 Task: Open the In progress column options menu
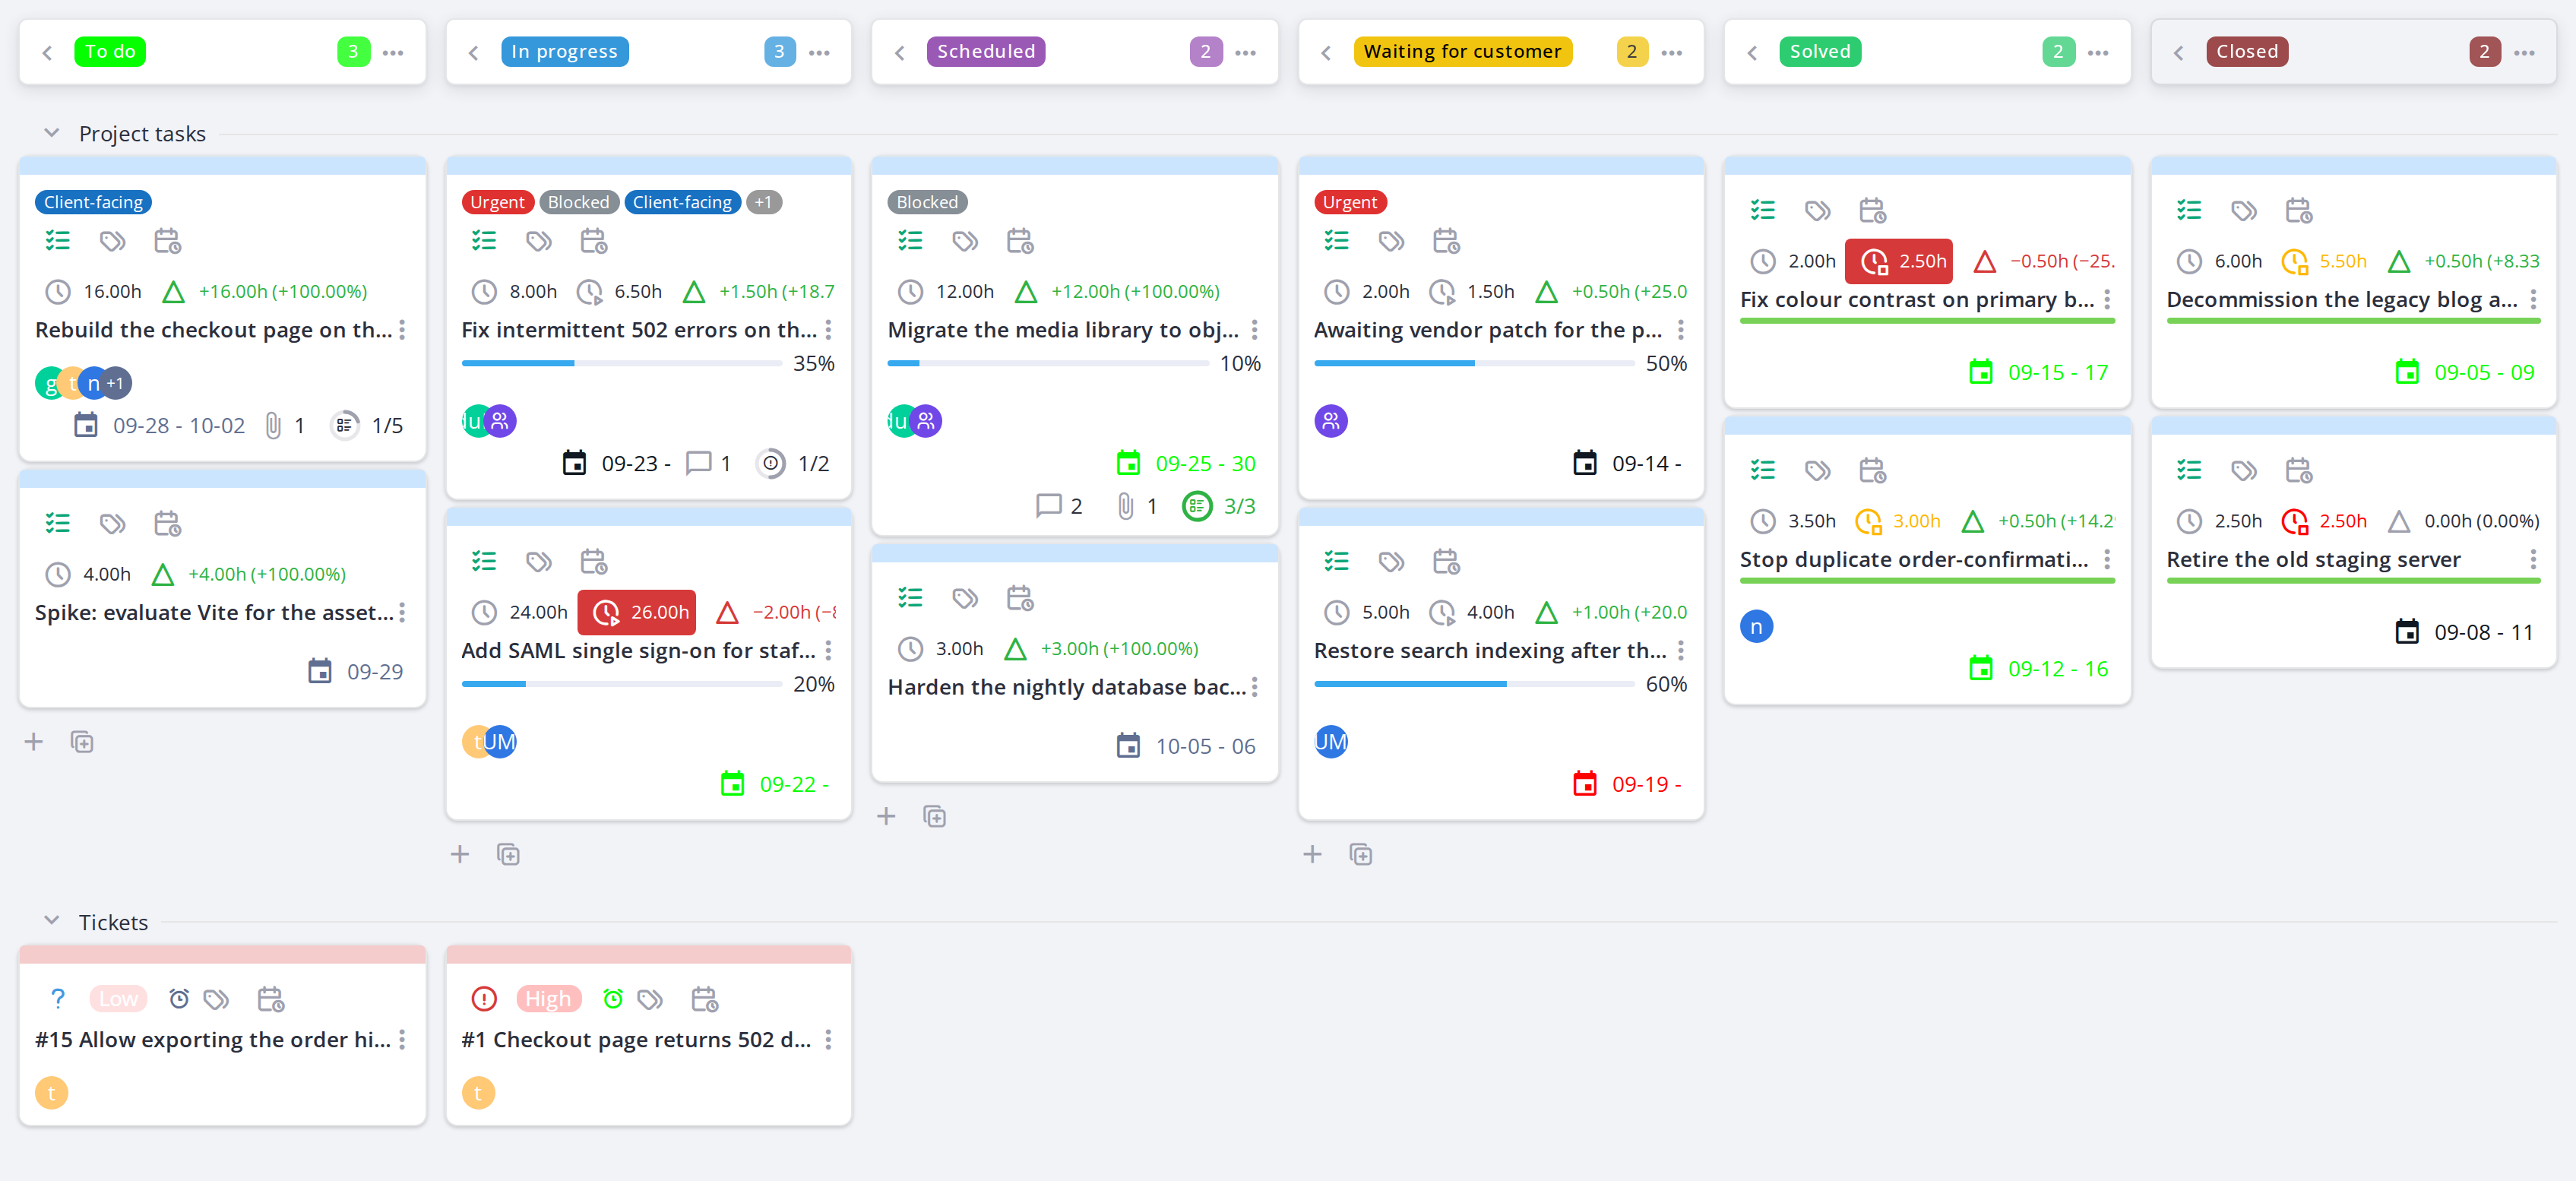819,52
